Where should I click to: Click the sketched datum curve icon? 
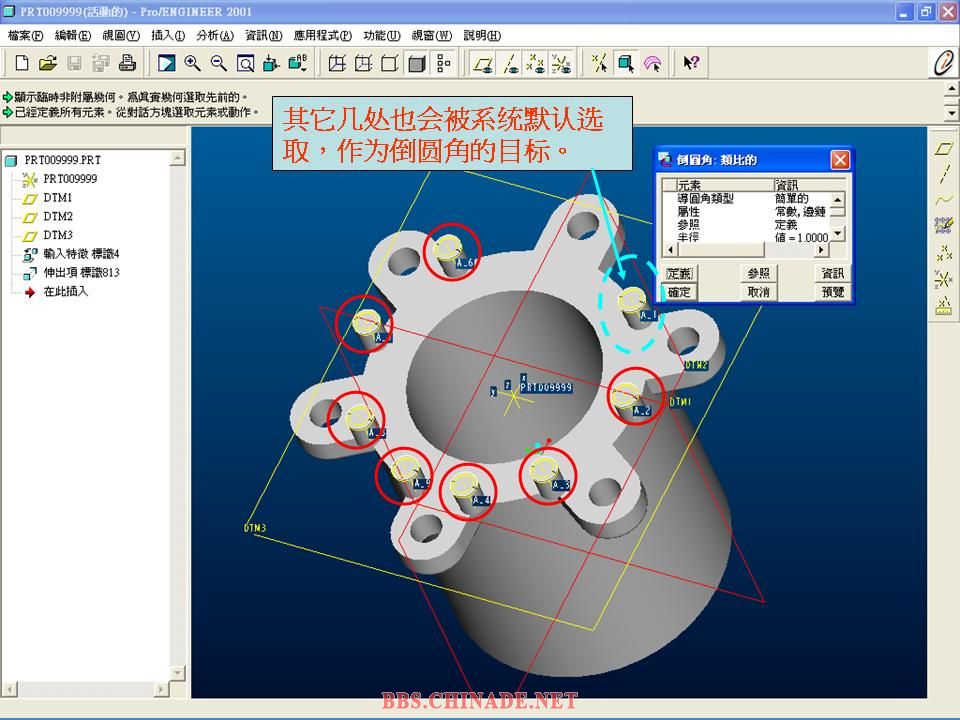(943, 225)
